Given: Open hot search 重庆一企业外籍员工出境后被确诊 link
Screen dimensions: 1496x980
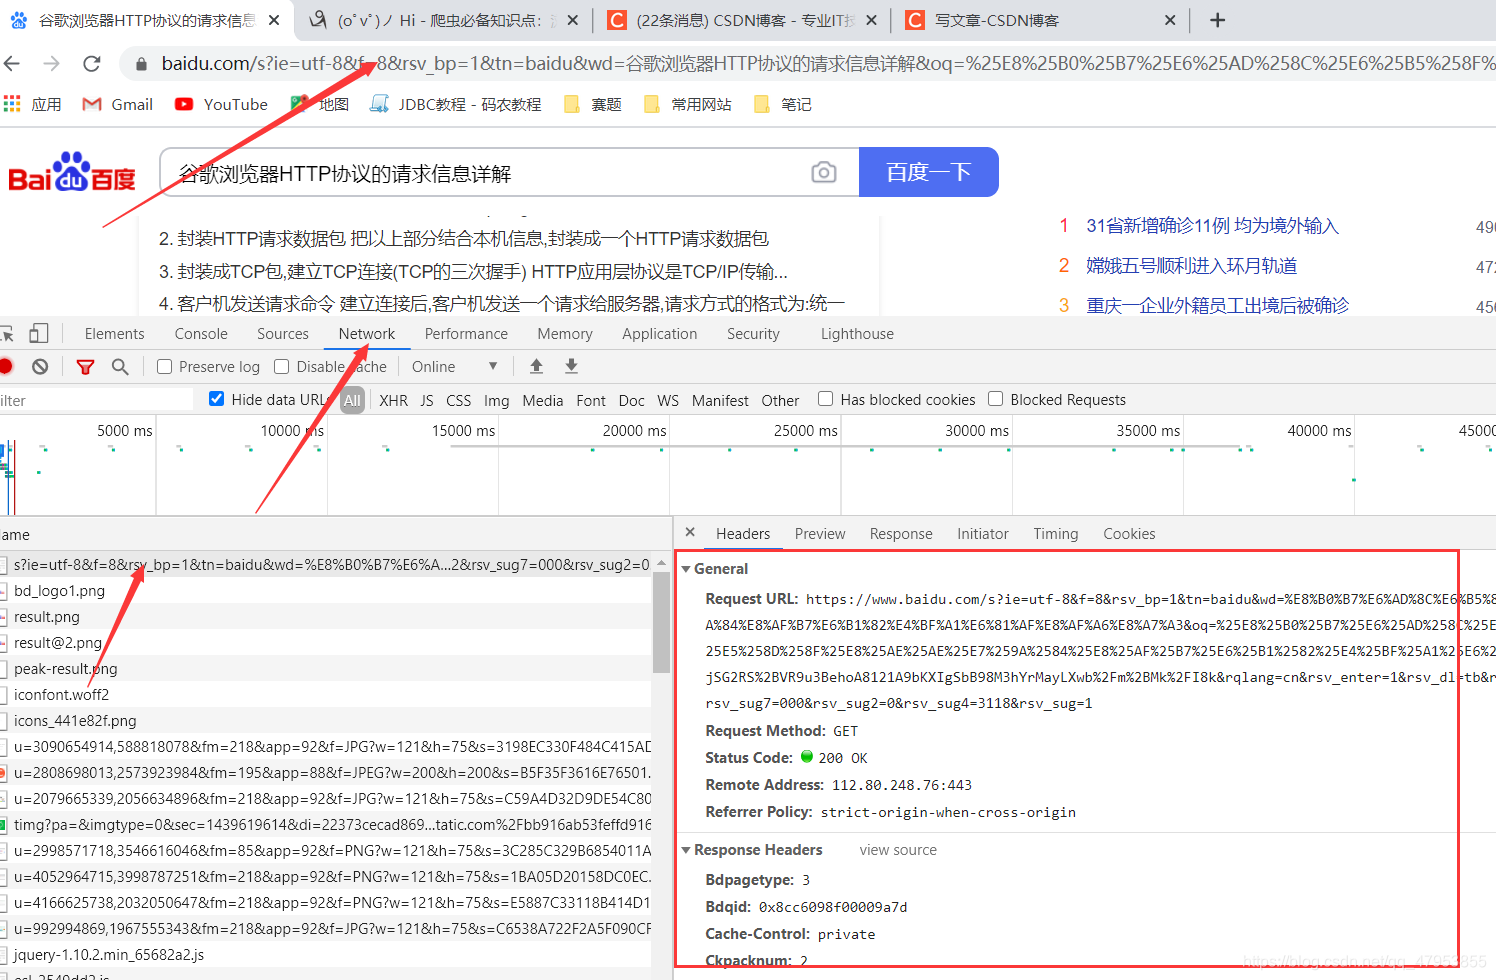Looking at the screenshot, I should [x=1217, y=306].
